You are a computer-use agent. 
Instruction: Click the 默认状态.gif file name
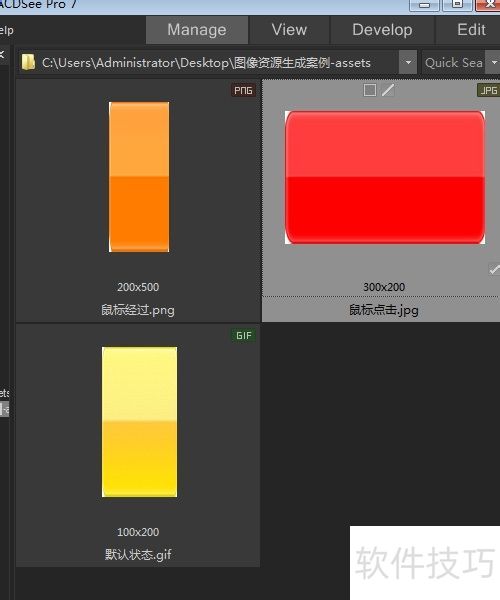pos(138,554)
